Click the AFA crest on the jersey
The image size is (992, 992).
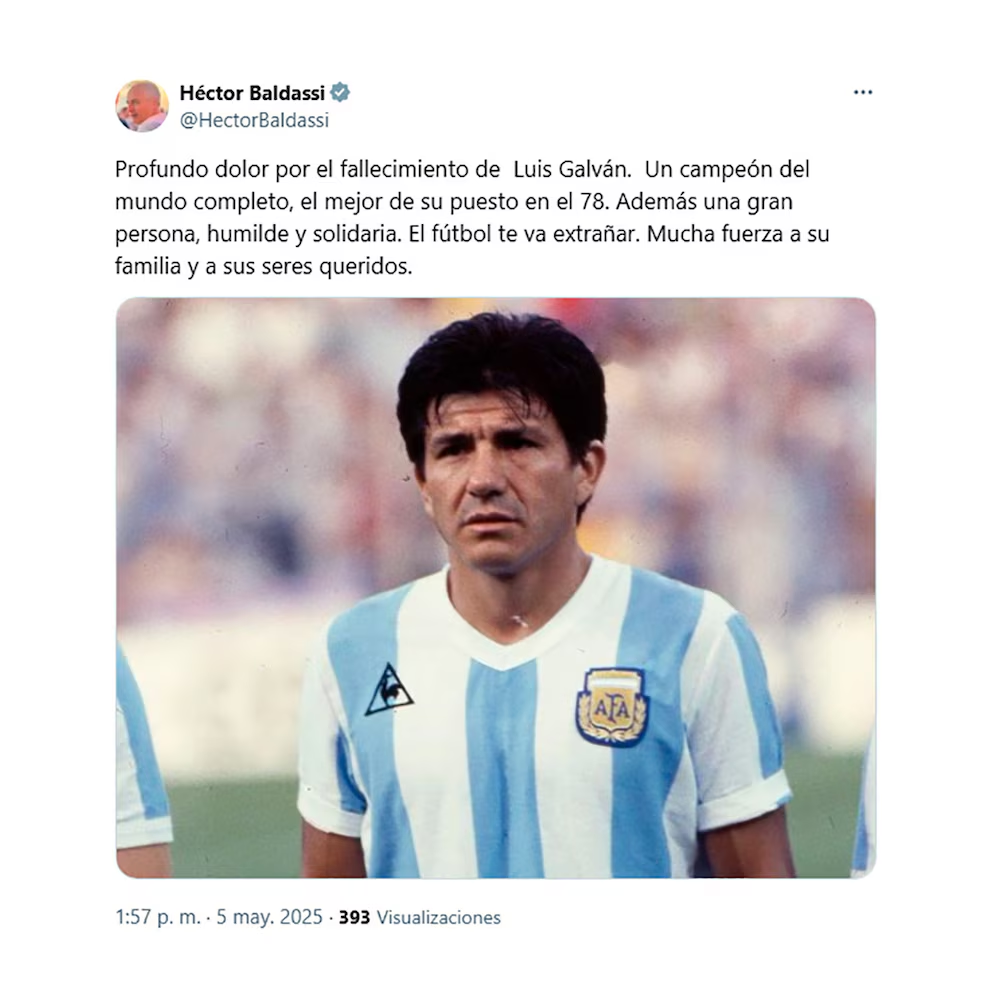pos(612,707)
